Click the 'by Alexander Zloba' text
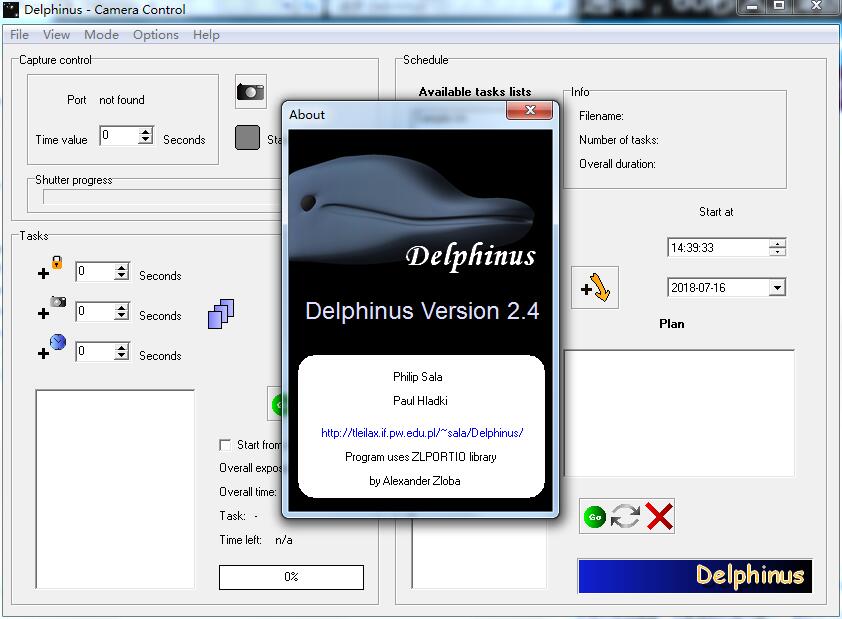 [x=415, y=481]
